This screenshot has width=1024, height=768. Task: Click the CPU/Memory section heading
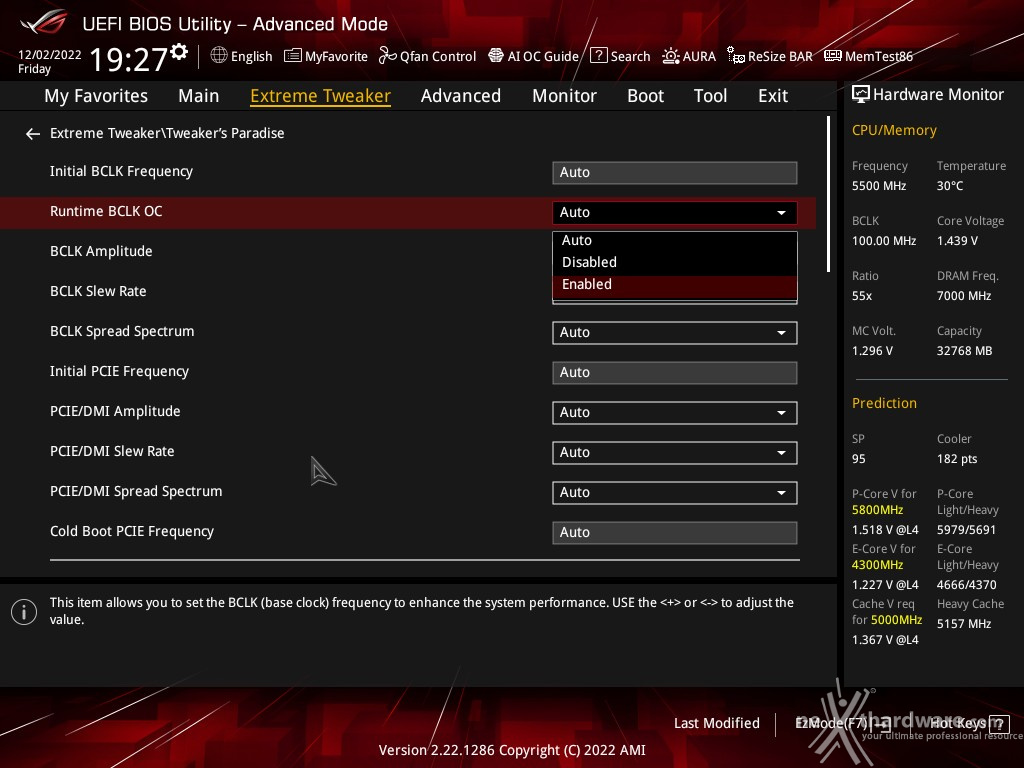(x=894, y=131)
